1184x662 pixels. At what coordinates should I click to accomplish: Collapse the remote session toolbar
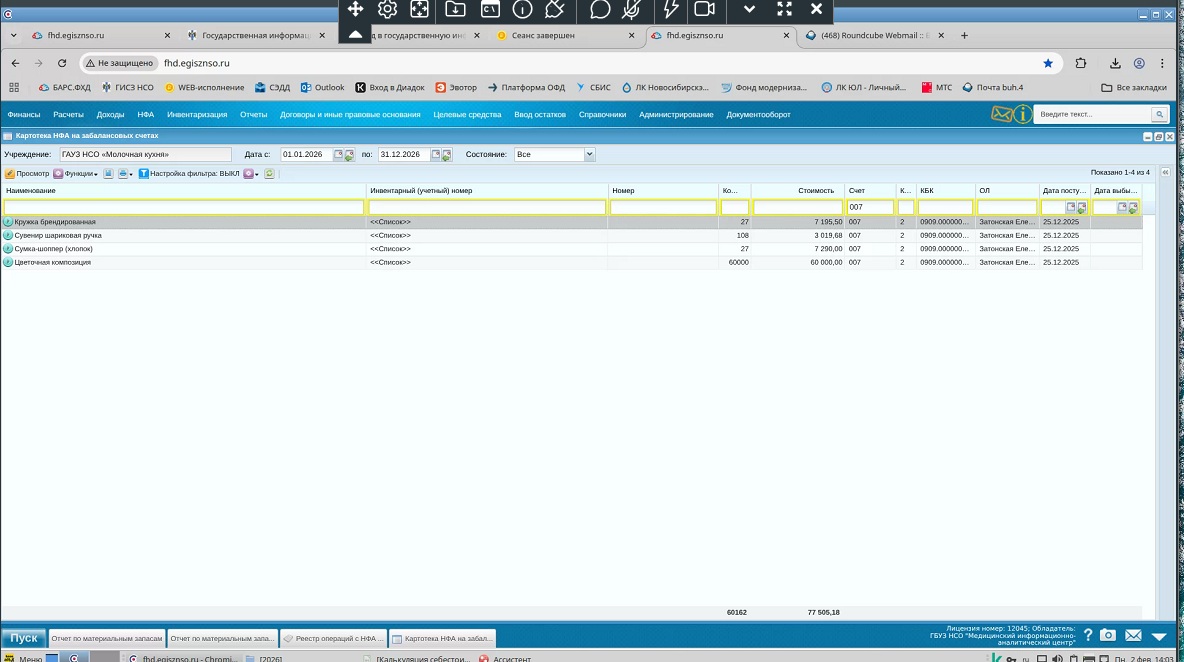(355, 34)
